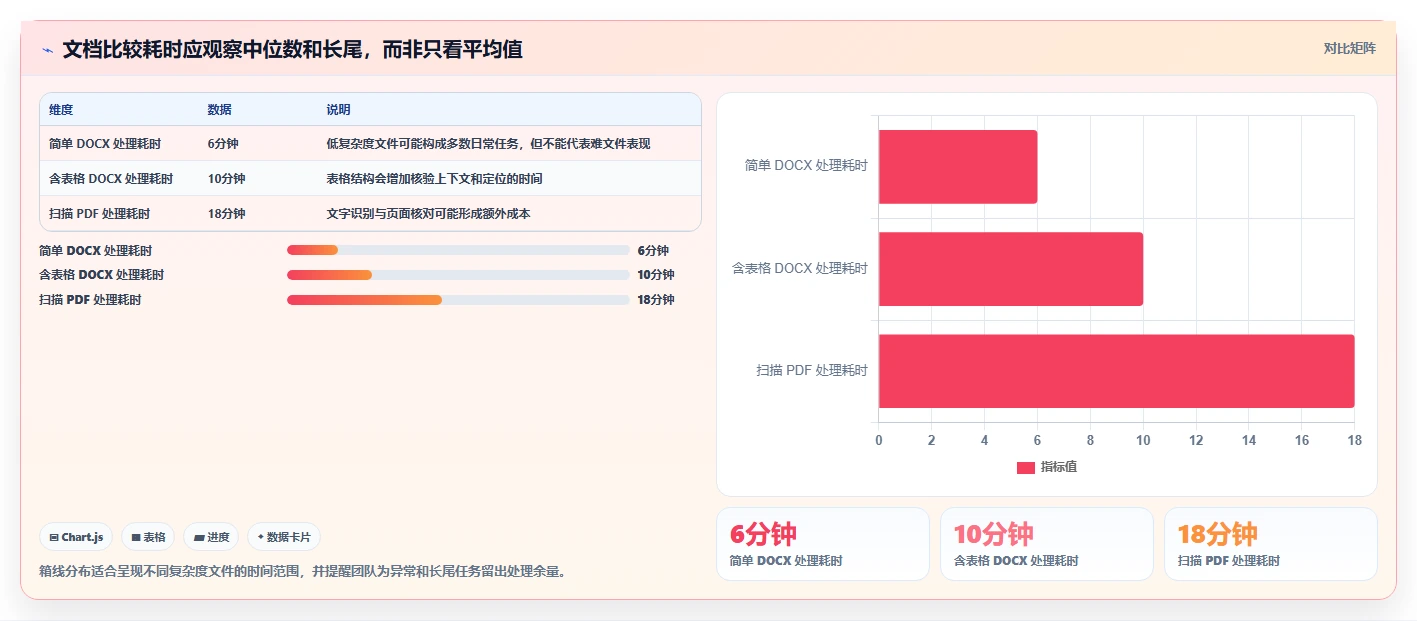Click the 简单 DOCX 处理耗时 progress bar
The width and height of the screenshot is (1417, 621).
(x=458, y=250)
